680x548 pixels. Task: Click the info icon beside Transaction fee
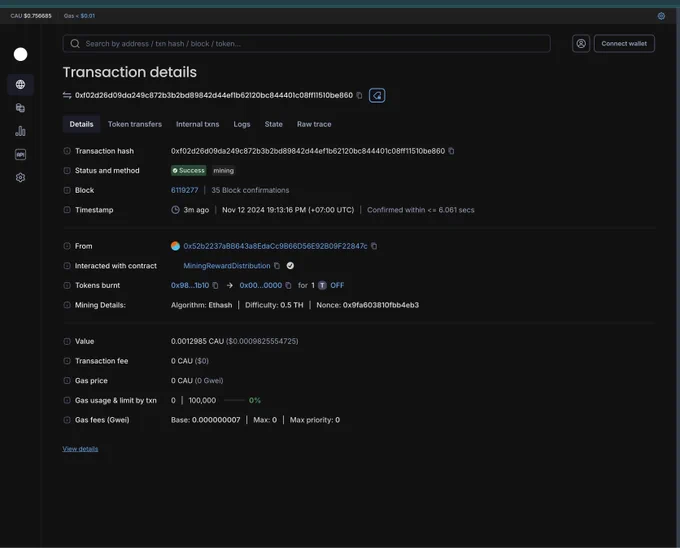click(x=67, y=361)
